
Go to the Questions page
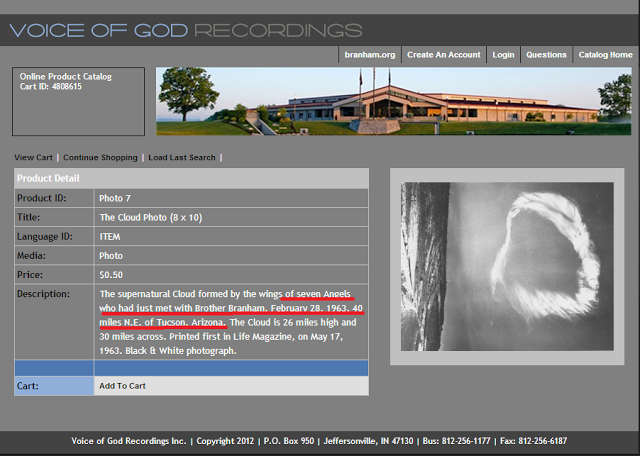[546, 55]
